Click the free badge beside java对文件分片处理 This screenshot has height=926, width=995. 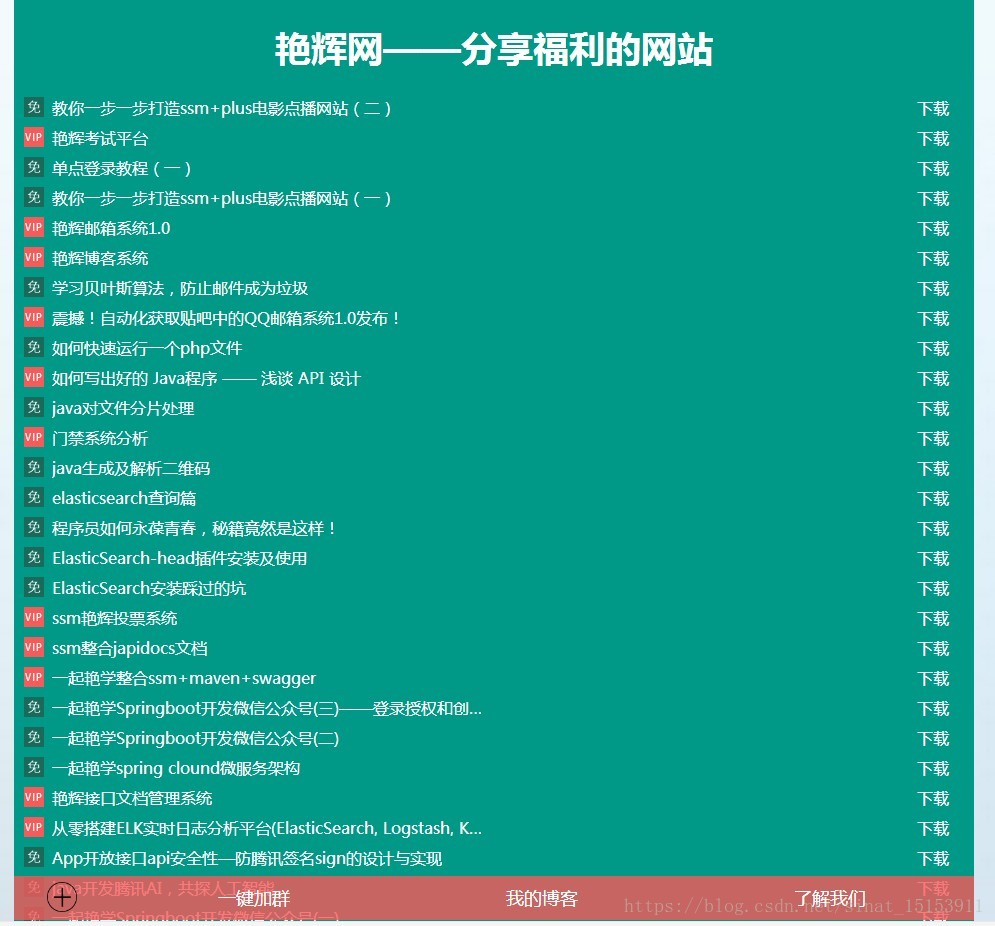tap(34, 407)
